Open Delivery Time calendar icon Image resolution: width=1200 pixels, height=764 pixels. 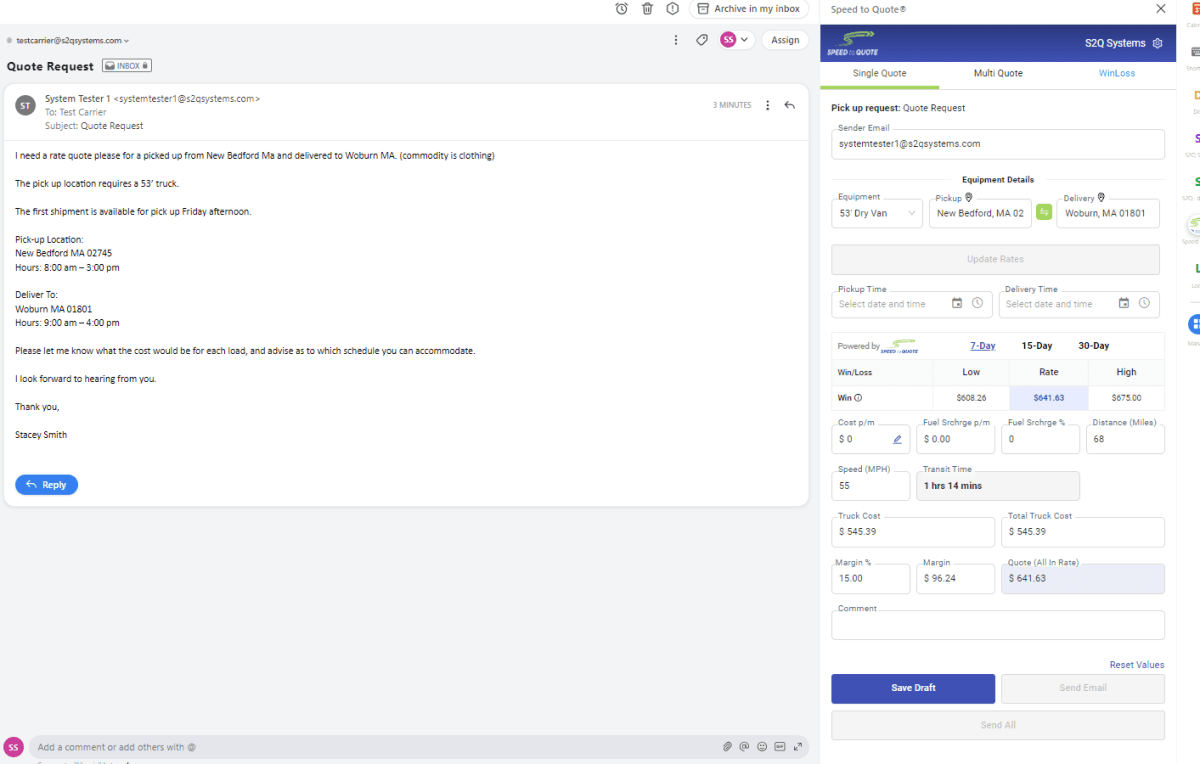(1124, 304)
